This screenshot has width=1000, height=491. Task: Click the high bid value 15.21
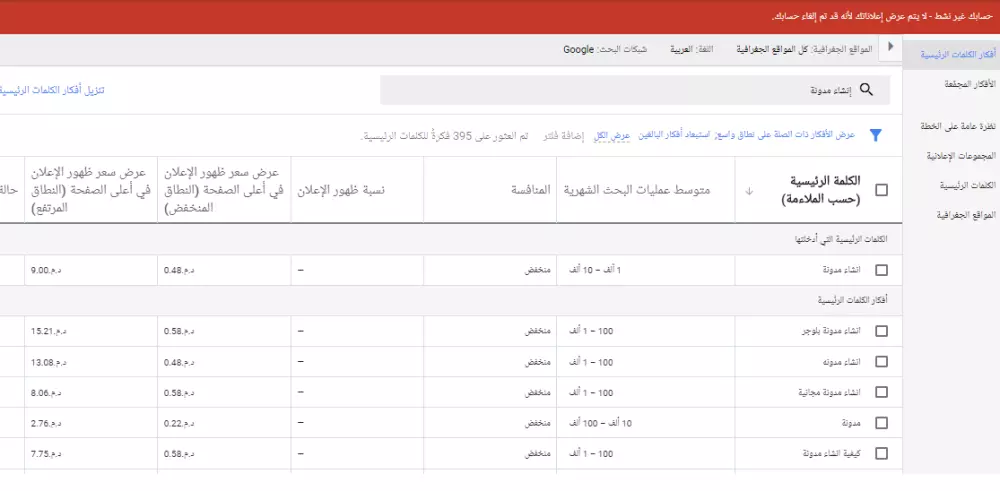point(48,331)
